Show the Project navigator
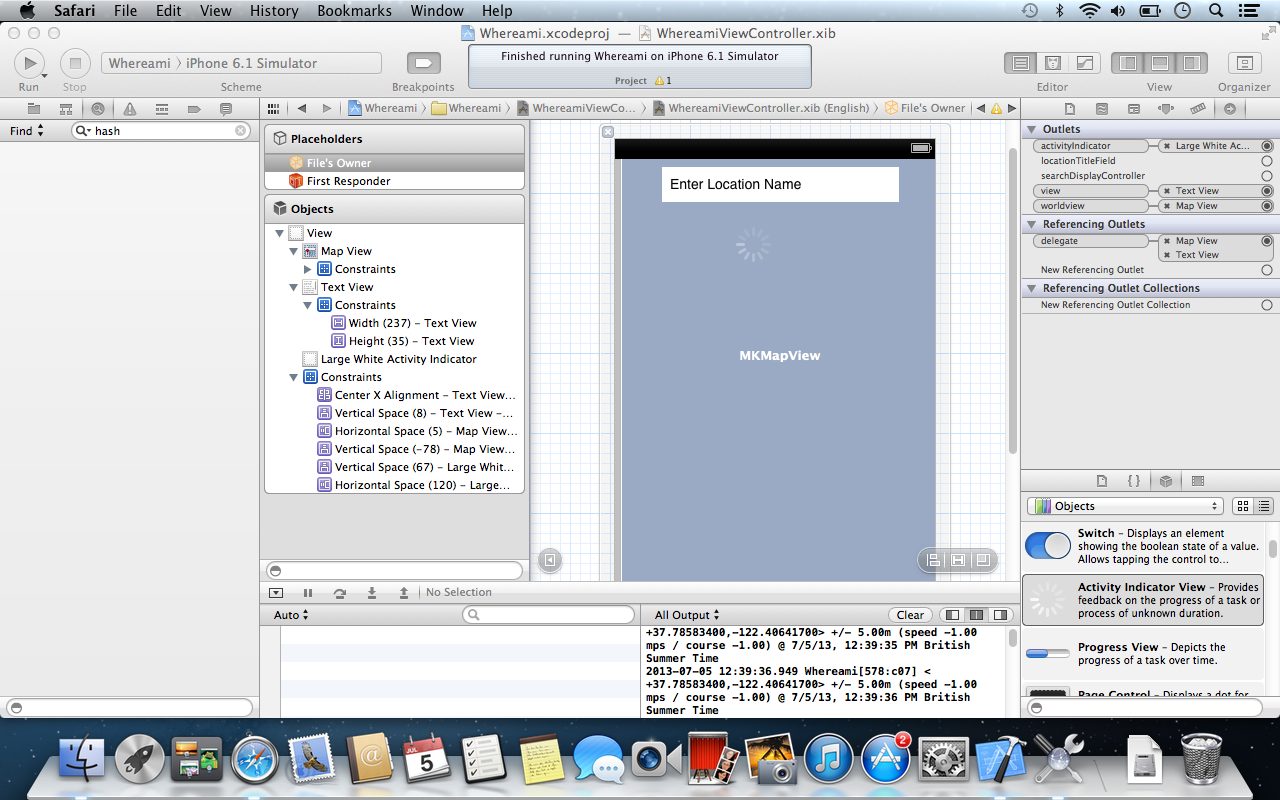The height and width of the screenshot is (800, 1280). (x=34, y=108)
